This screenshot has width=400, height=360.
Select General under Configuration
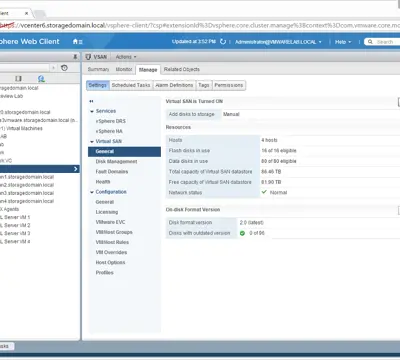(105, 202)
